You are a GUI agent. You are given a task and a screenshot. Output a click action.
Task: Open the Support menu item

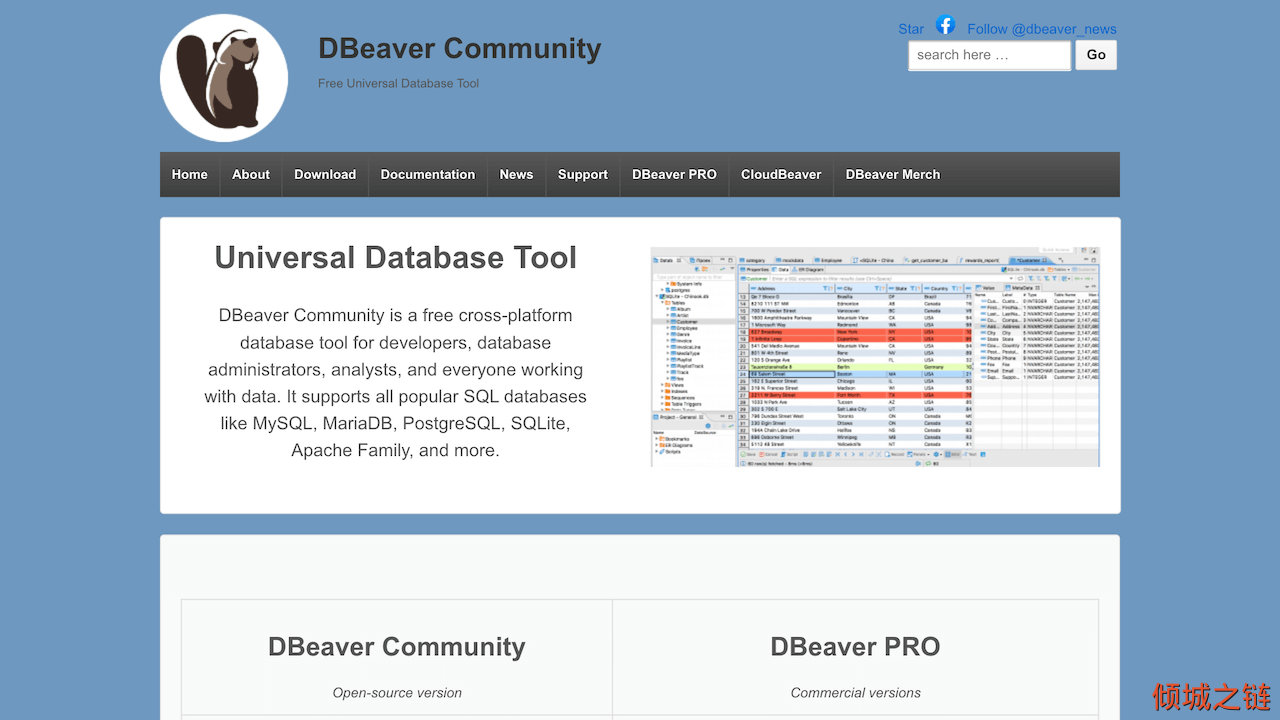[x=583, y=174]
